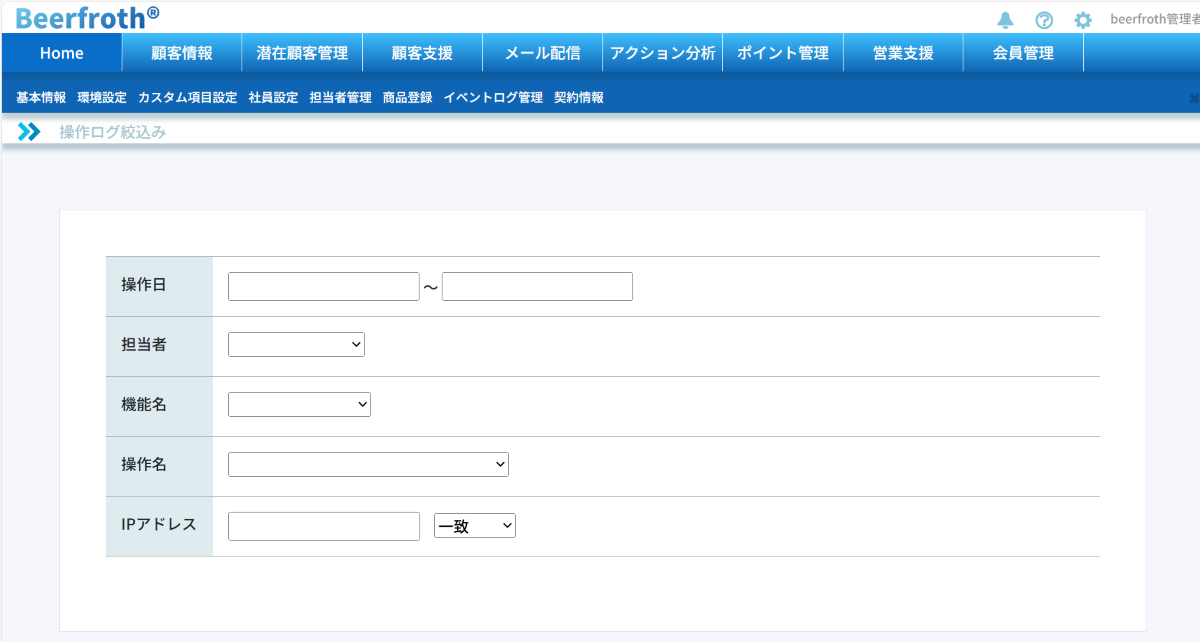Open the アクション分析 tab
This screenshot has width=1200, height=642.
(662, 53)
